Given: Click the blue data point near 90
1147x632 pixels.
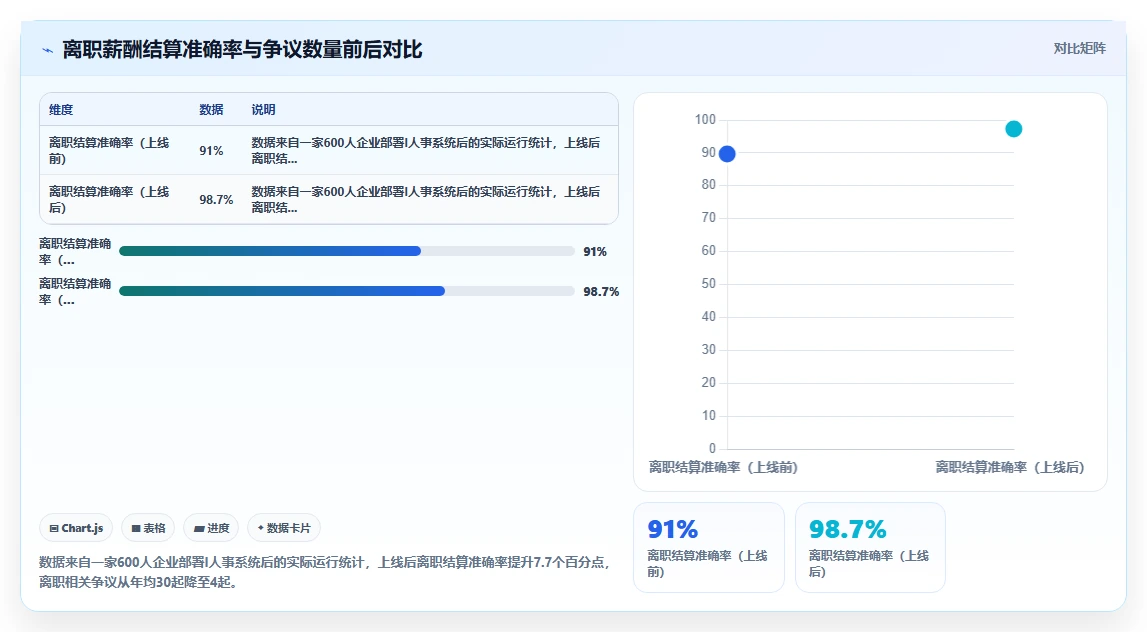Looking at the screenshot, I should (727, 154).
